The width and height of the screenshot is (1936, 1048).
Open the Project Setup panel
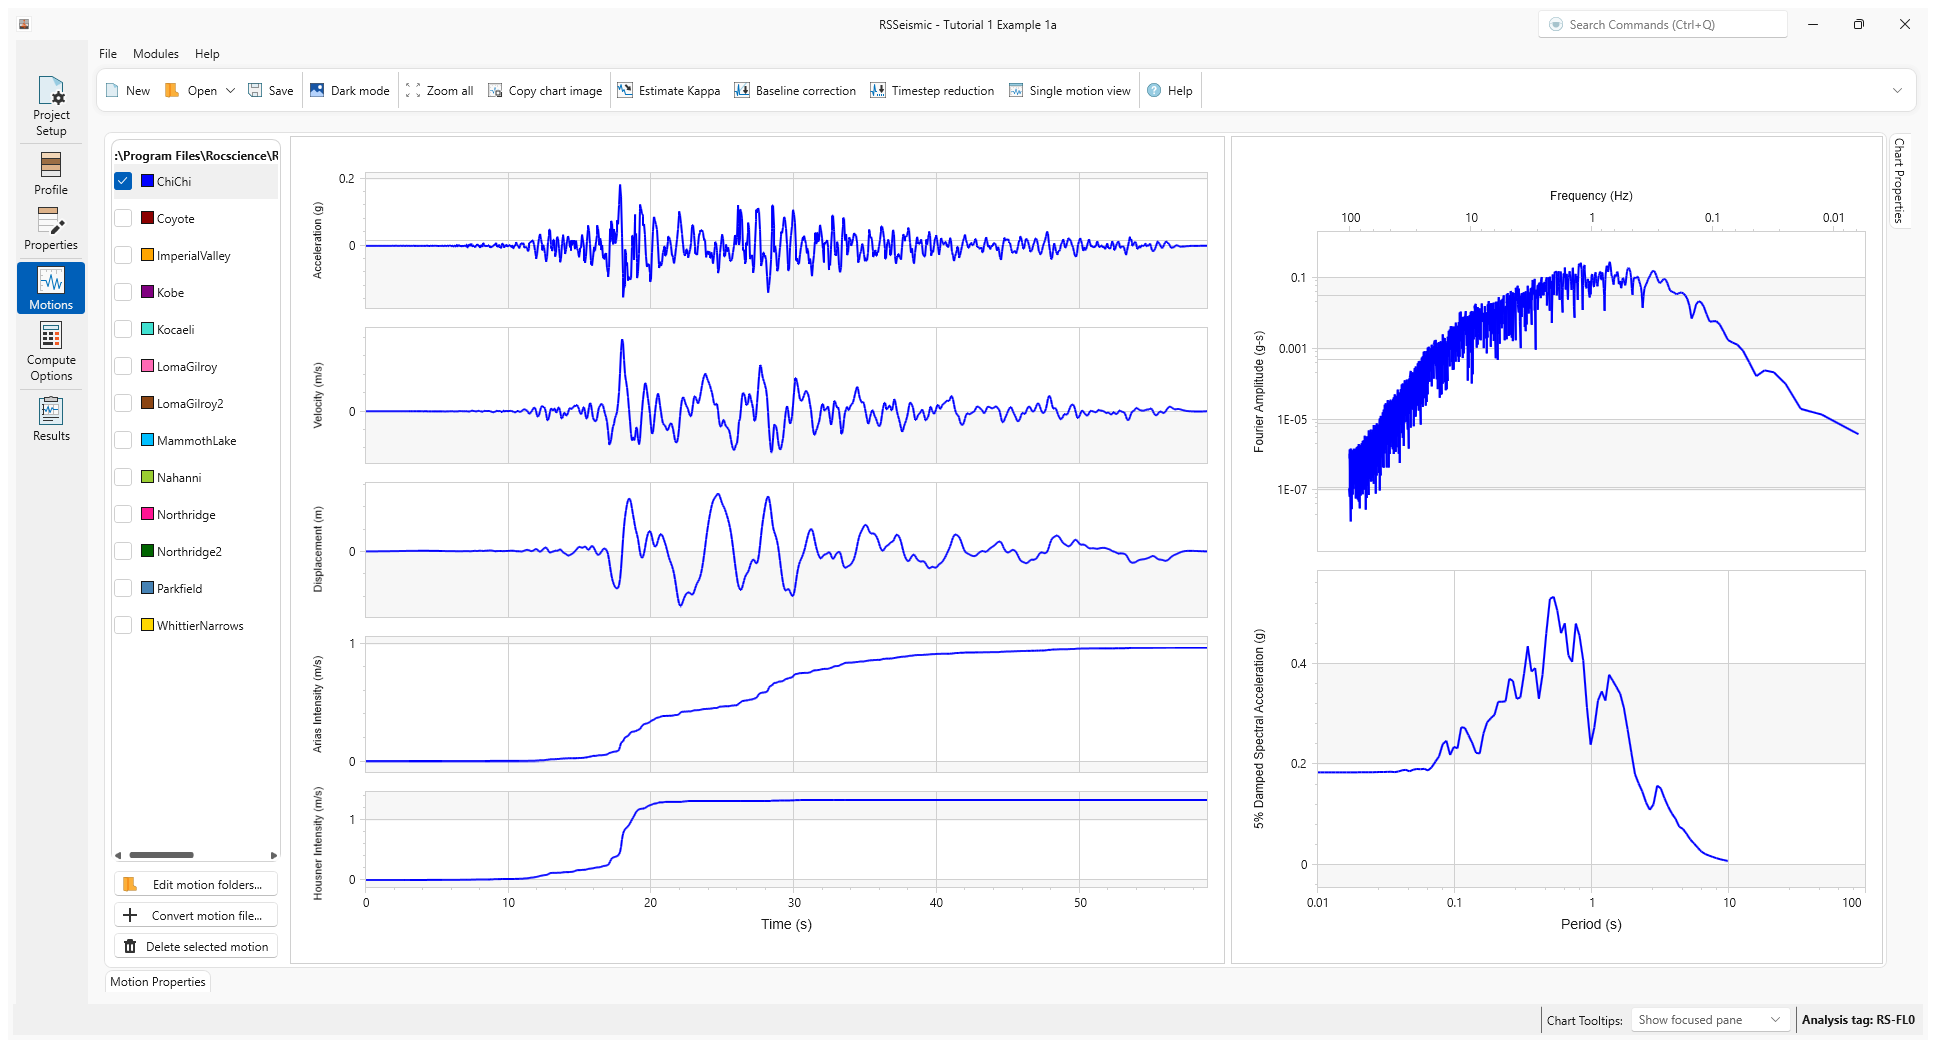coord(51,106)
